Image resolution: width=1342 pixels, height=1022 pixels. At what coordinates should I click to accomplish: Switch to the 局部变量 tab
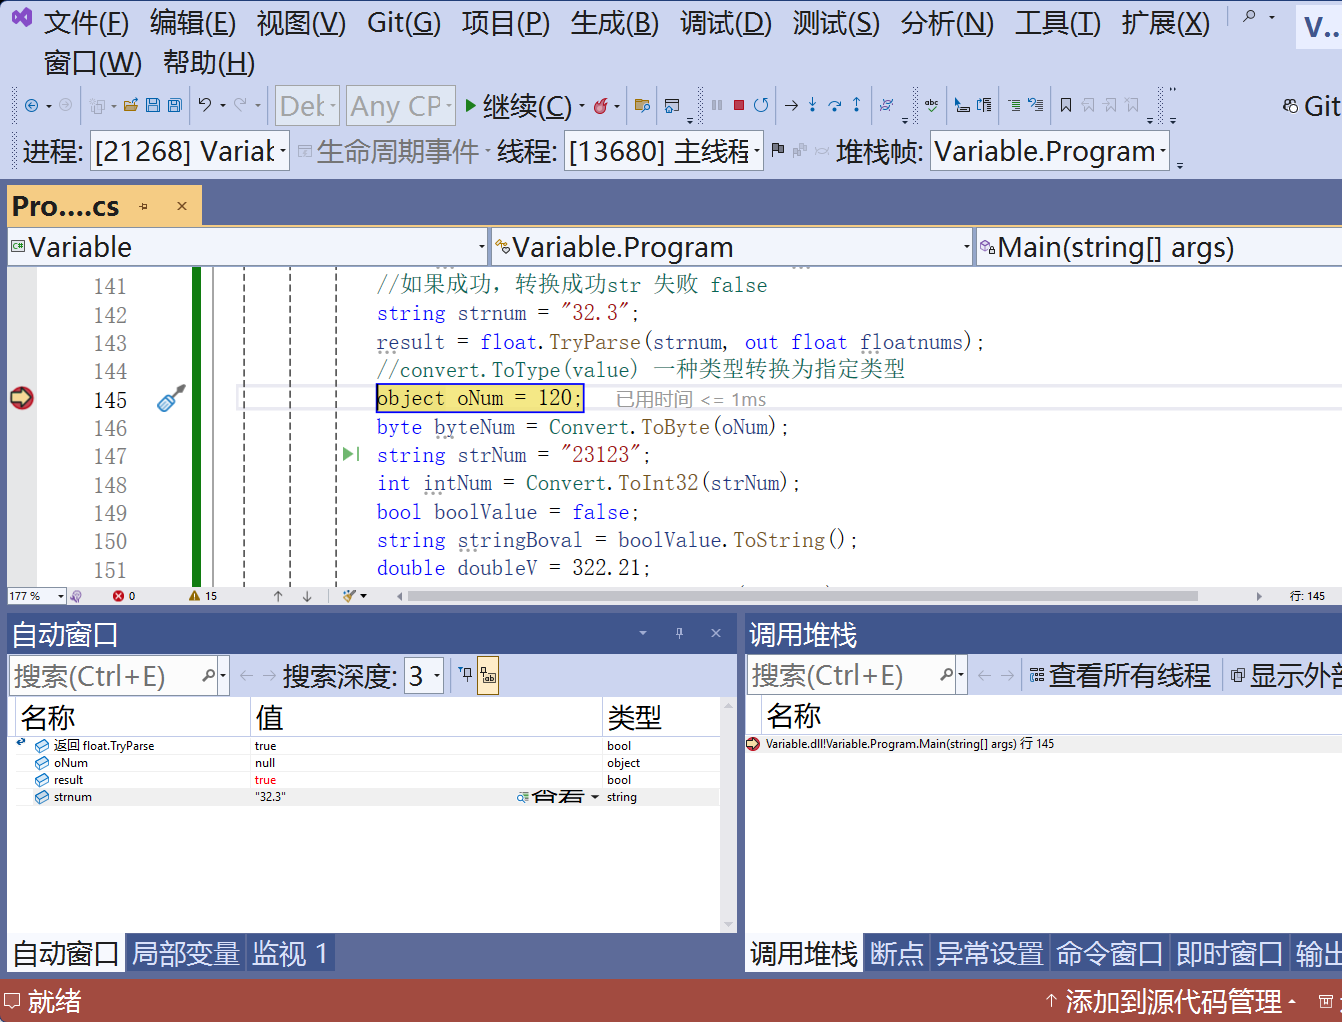186,953
